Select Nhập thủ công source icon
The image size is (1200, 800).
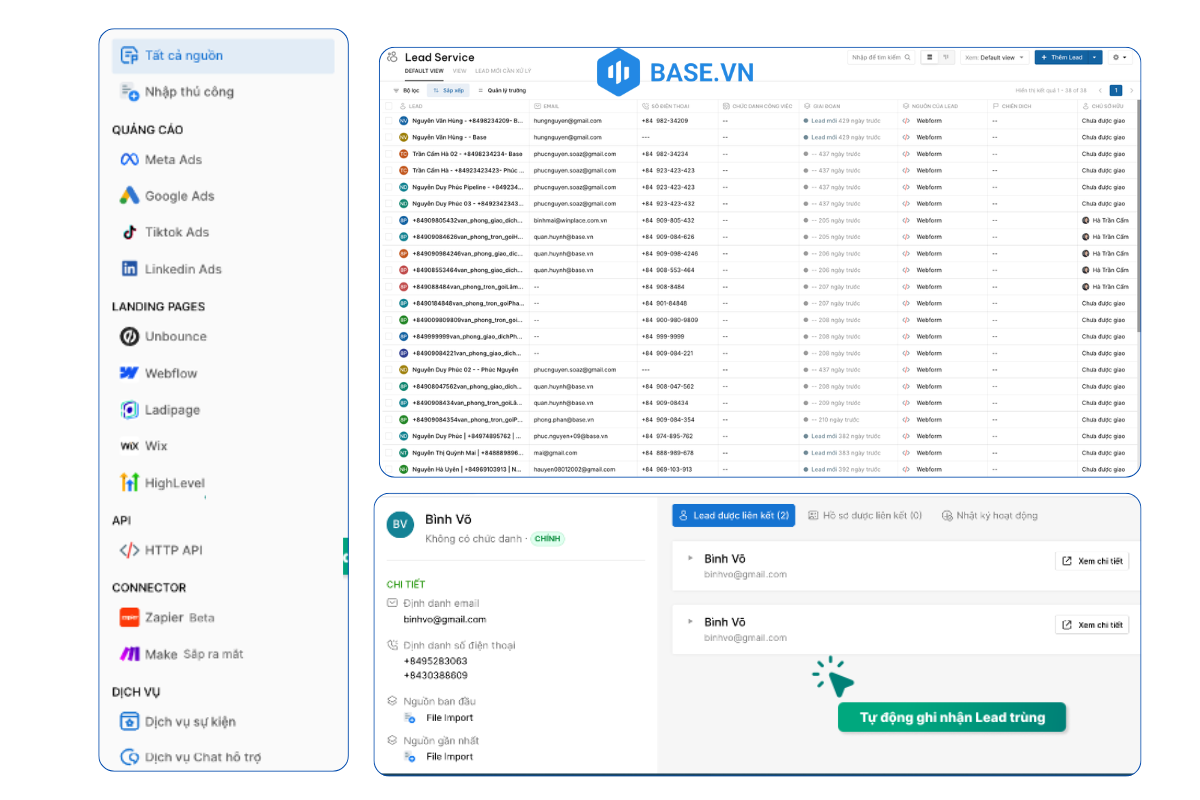pyautogui.click(x=130, y=92)
